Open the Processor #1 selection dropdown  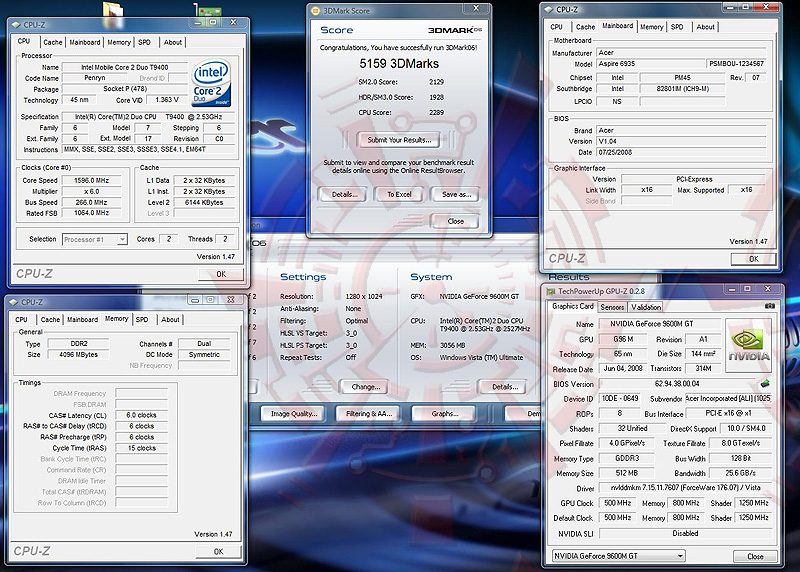tap(122, 239)
